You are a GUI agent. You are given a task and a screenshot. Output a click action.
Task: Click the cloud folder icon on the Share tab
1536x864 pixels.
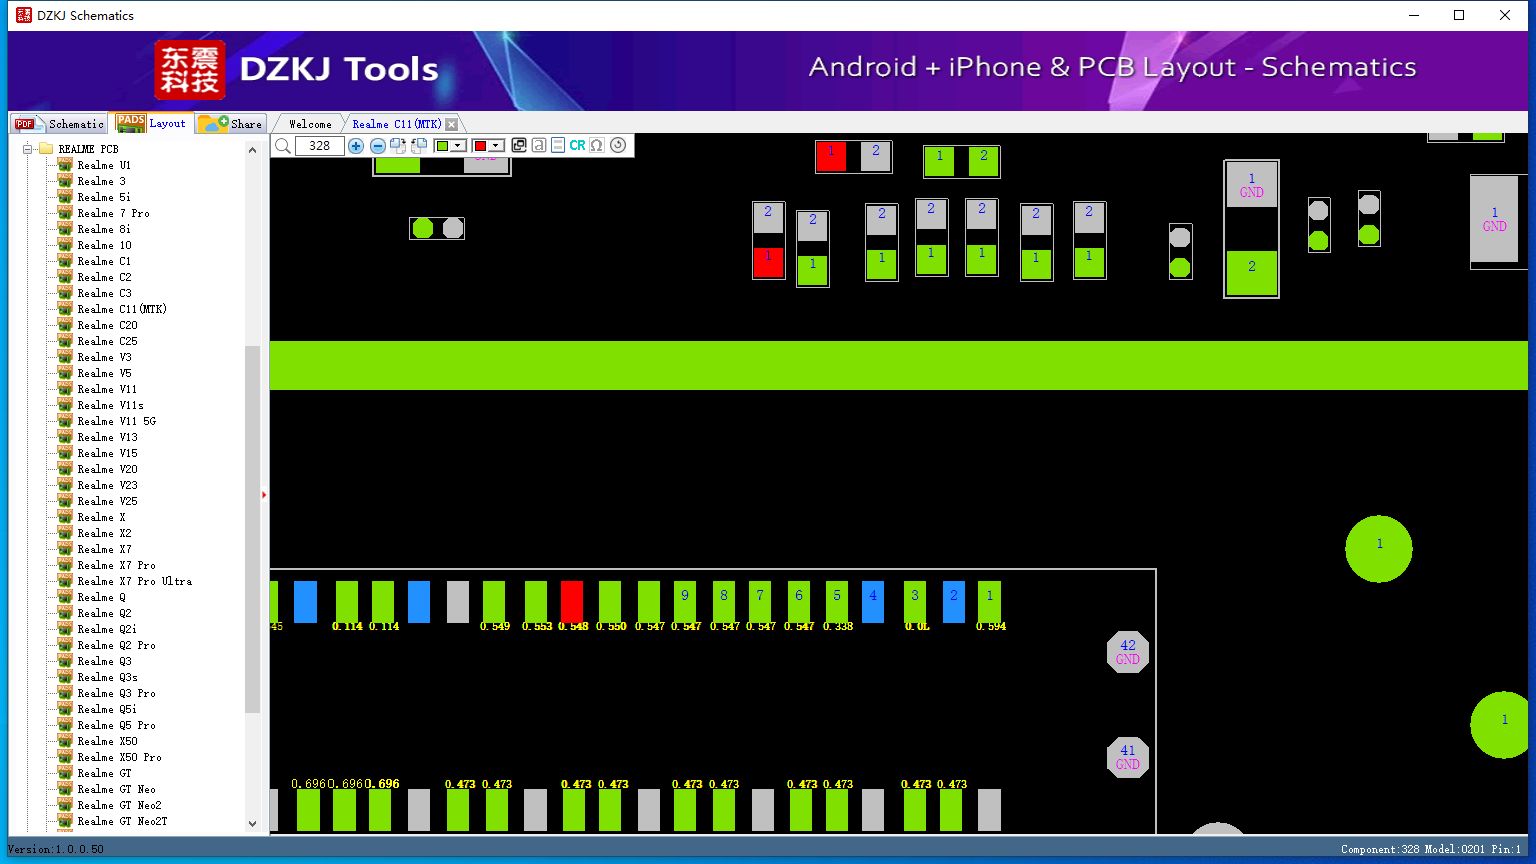(x=213, y=123)
